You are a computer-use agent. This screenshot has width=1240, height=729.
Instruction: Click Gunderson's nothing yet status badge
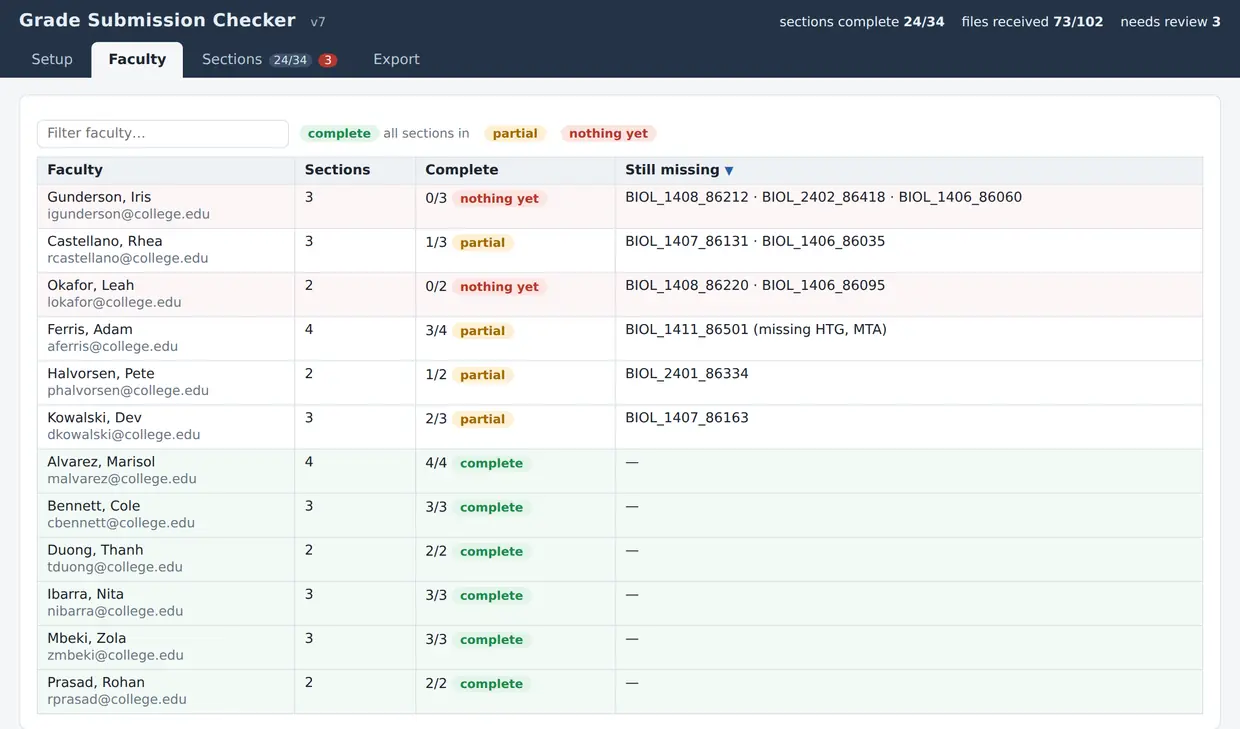click(x=499, y=199)
